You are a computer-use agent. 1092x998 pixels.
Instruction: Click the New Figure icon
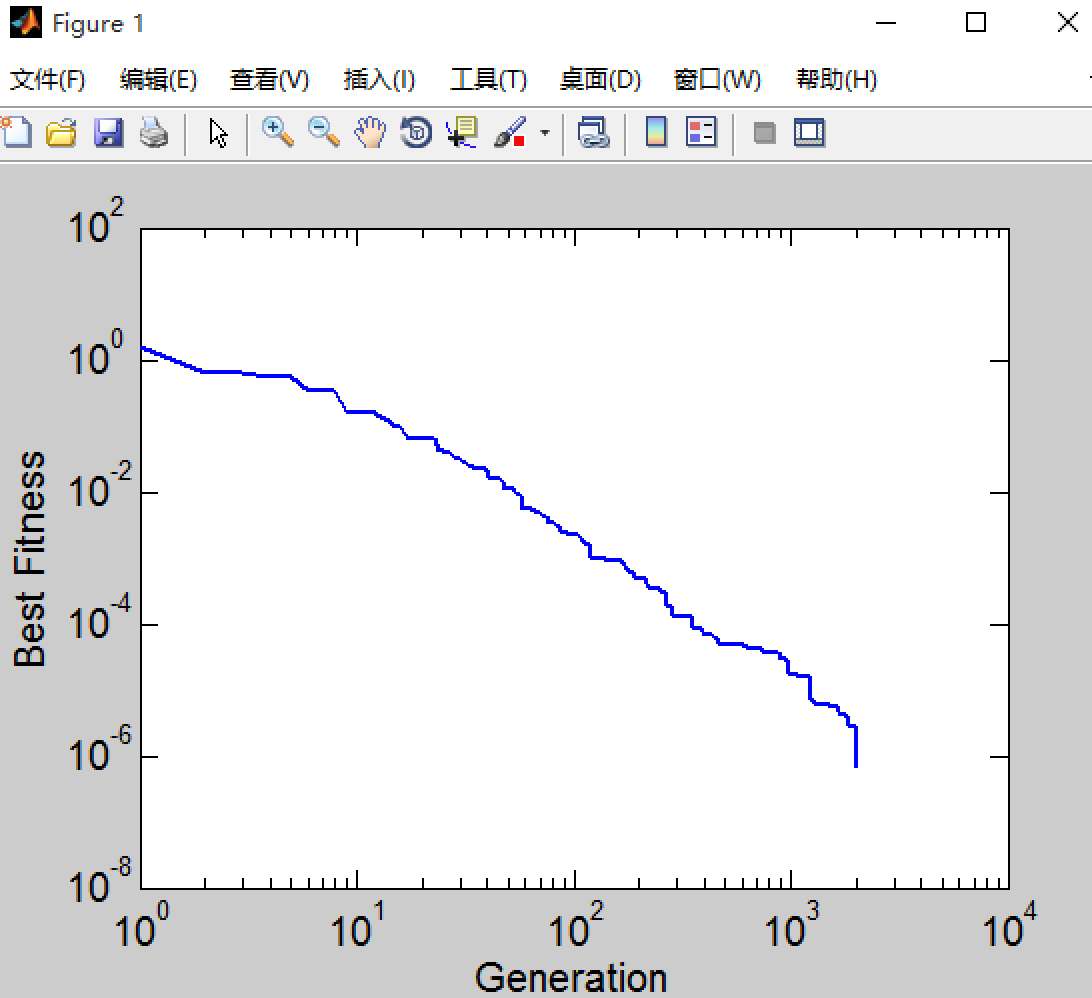tap(15, 132)
